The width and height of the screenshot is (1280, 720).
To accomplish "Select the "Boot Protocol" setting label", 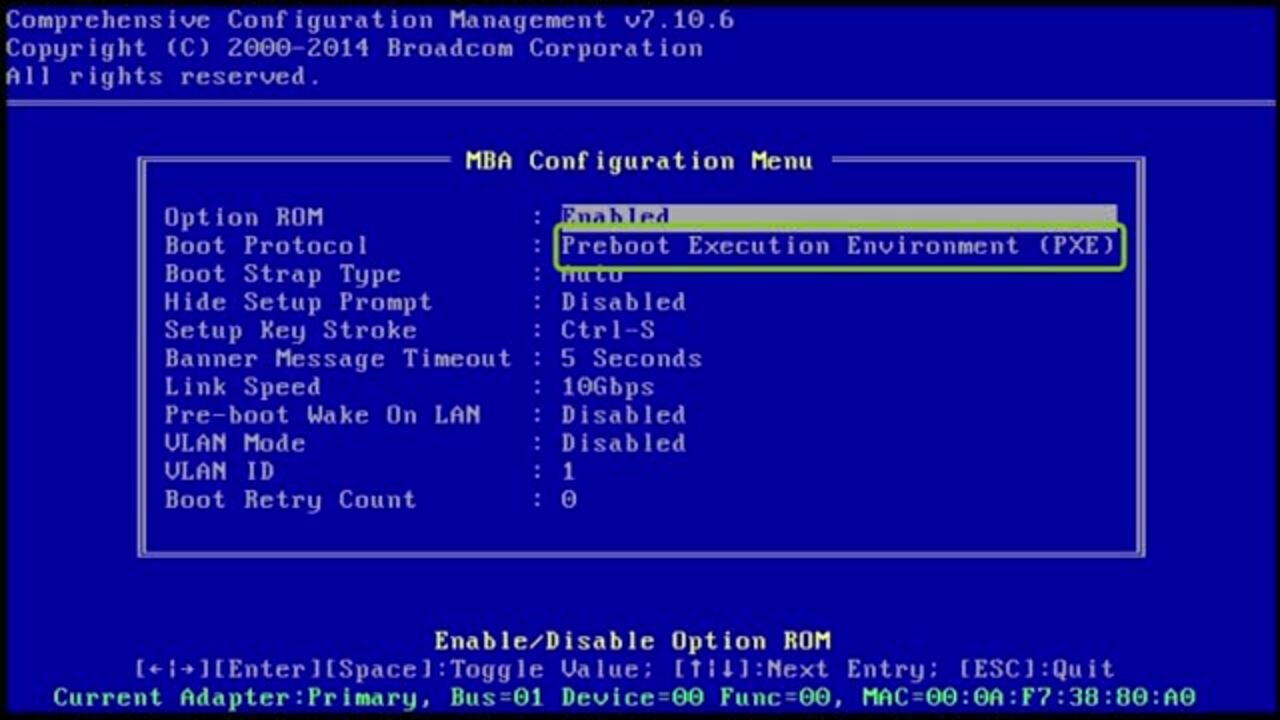I will pyautogui.click(x=266, y=245).
